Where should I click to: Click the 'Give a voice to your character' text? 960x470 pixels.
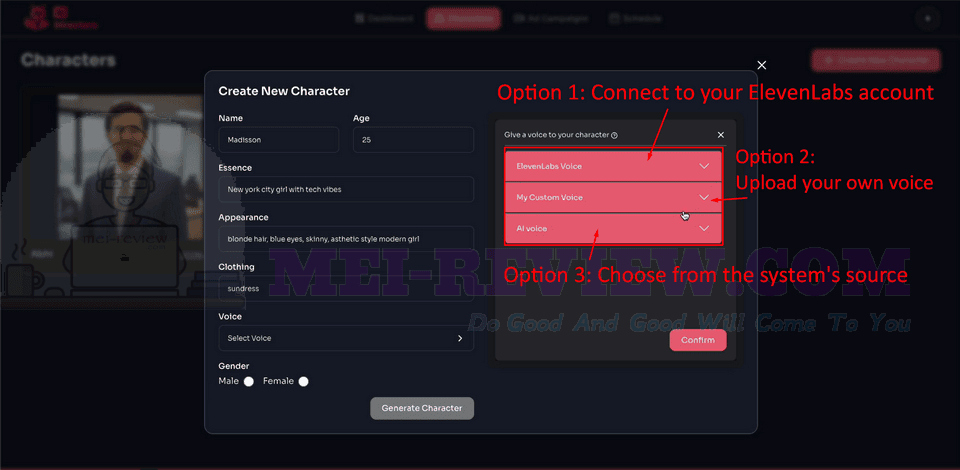[557, 135]
